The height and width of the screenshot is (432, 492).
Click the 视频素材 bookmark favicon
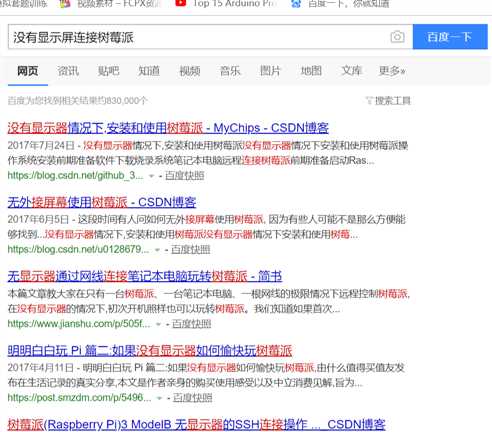pos(65,3)
